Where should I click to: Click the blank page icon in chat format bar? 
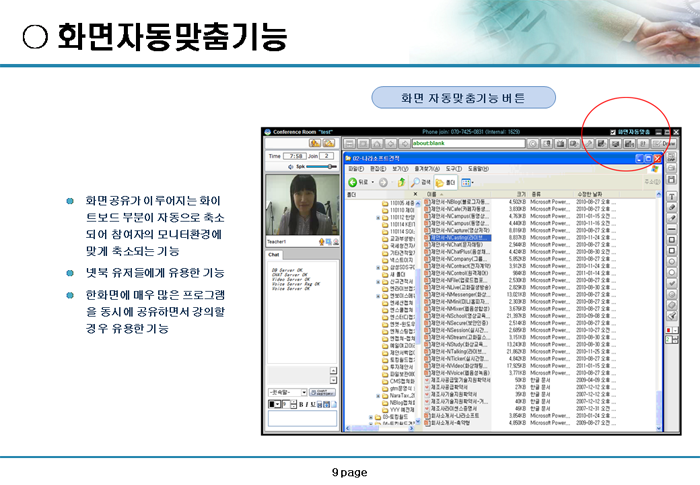[333, 404]
